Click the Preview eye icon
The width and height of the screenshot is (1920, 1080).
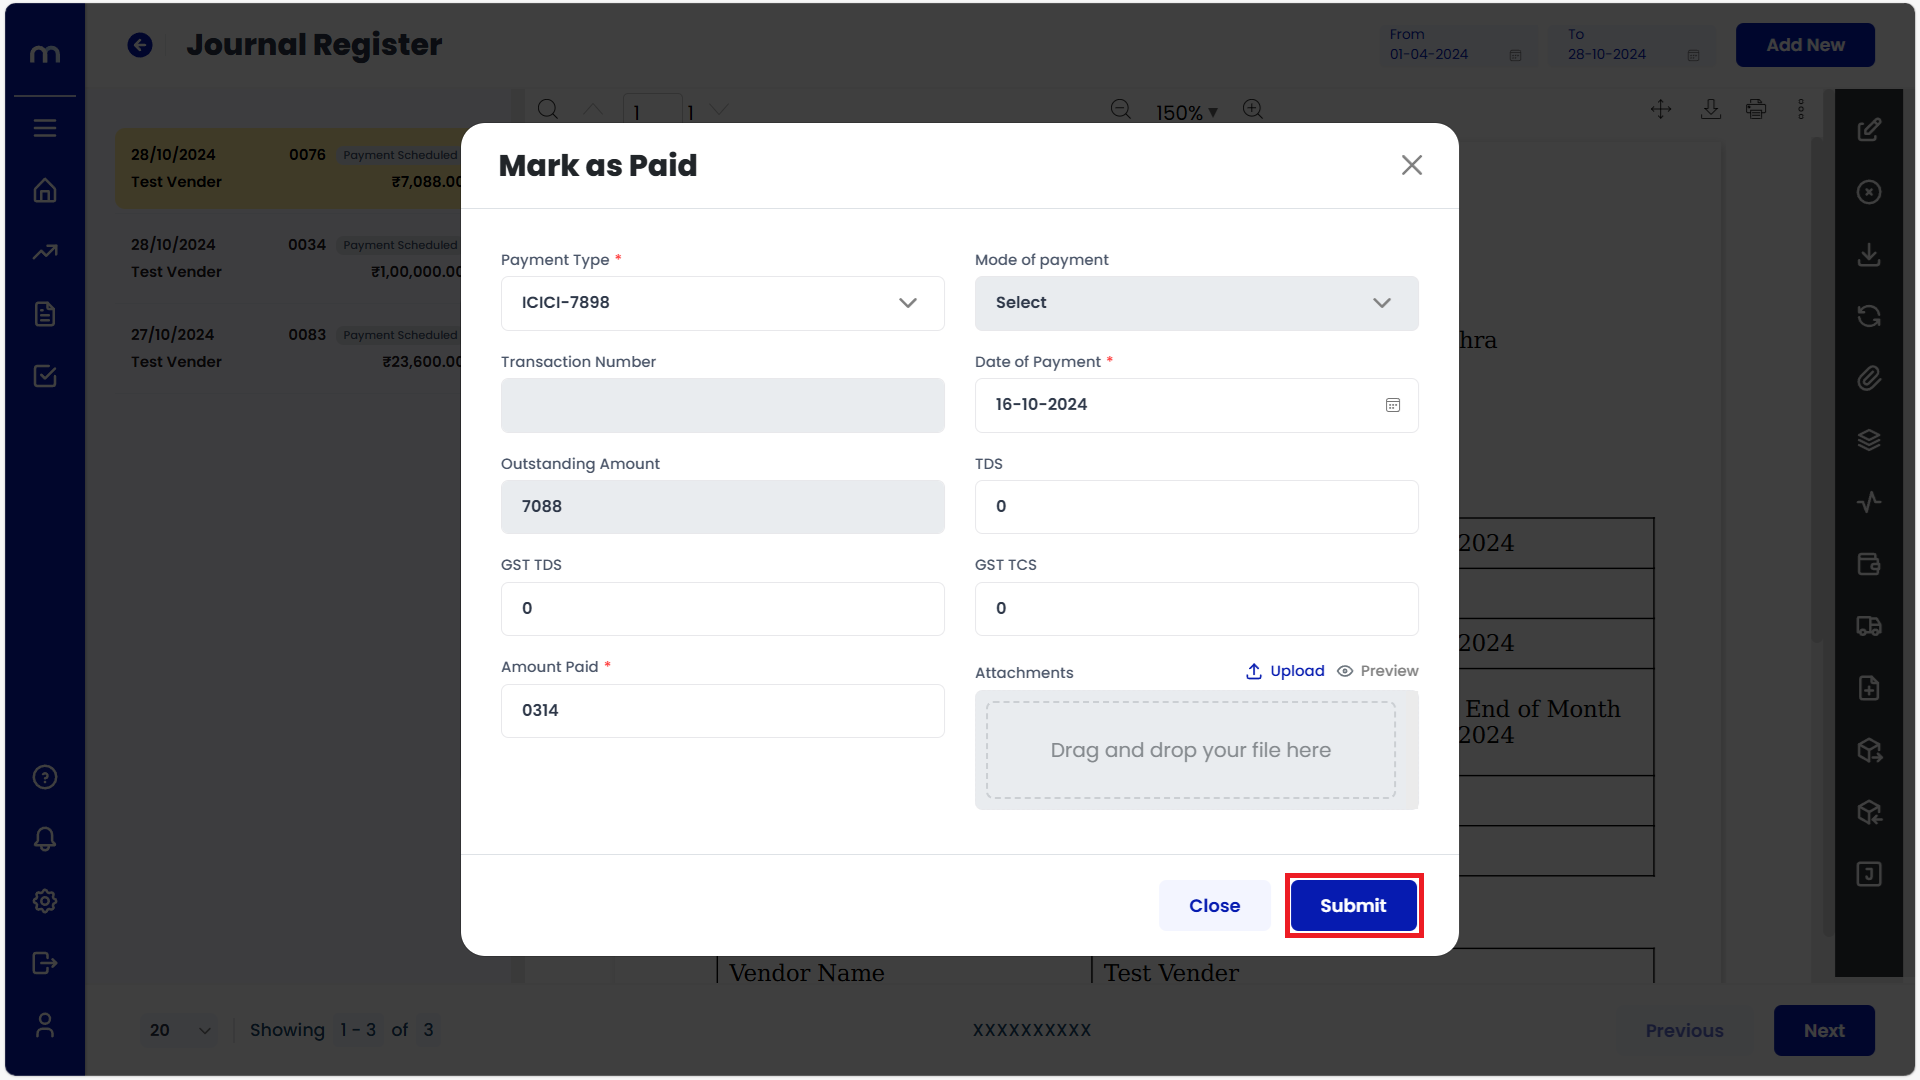pyautogui.click(x=1346, y=671)
